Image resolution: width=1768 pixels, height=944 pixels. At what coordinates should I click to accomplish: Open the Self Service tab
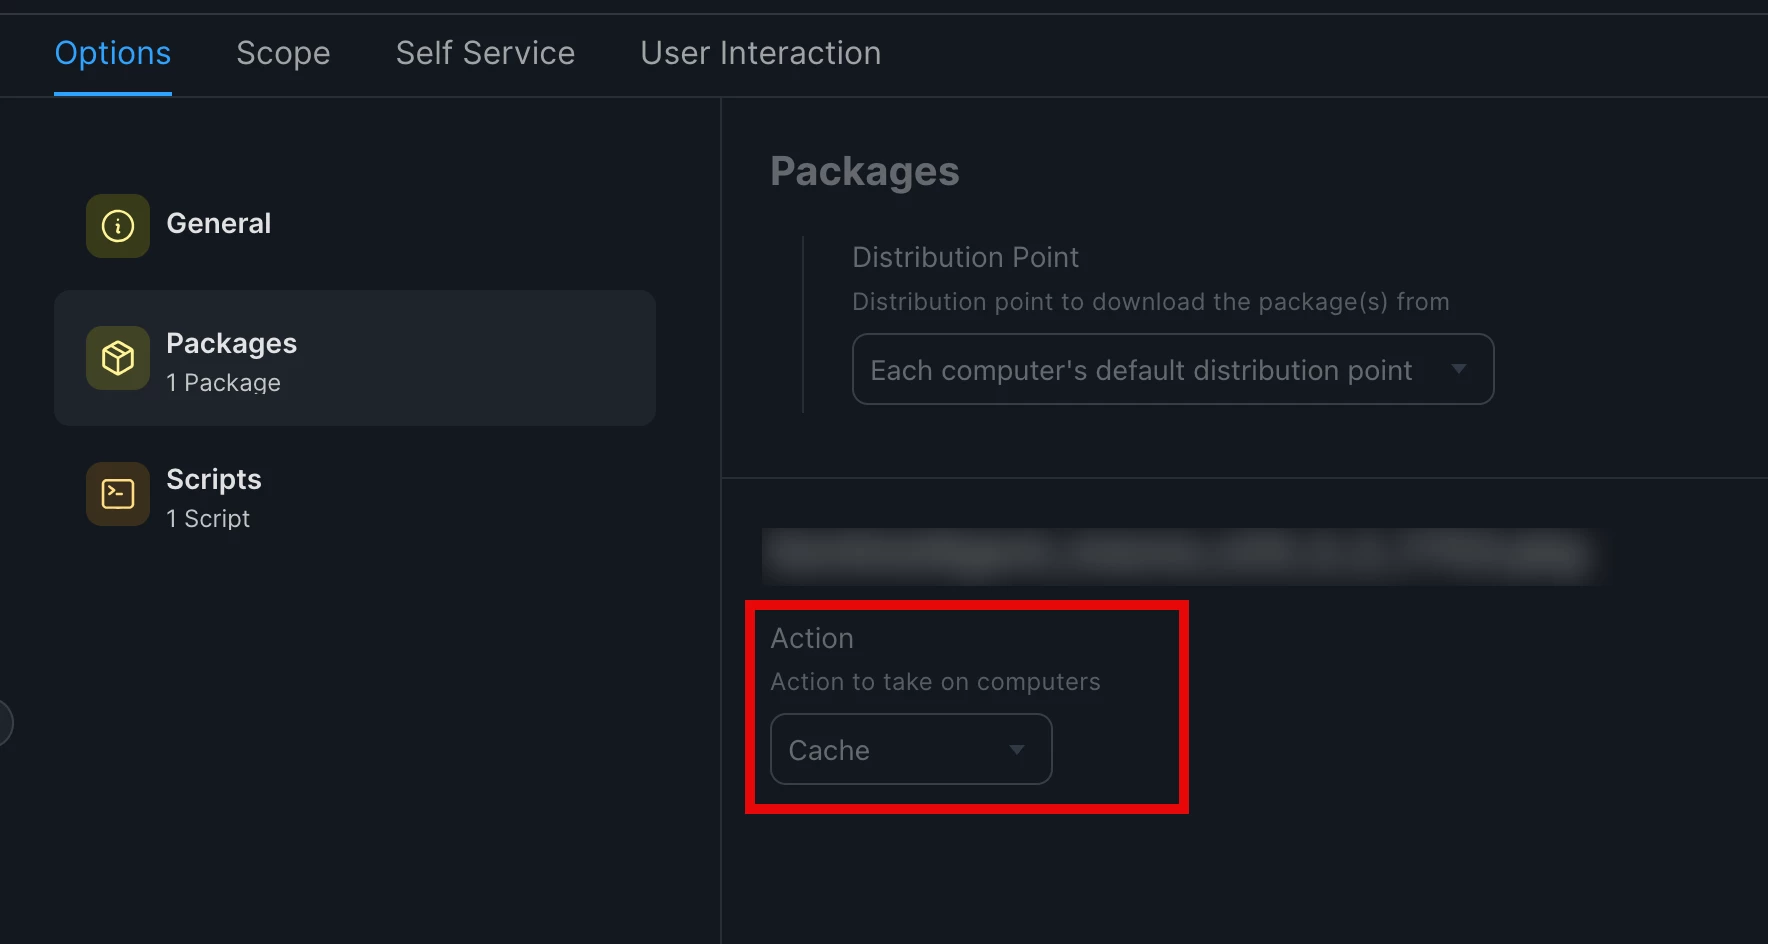click(485, 53)
